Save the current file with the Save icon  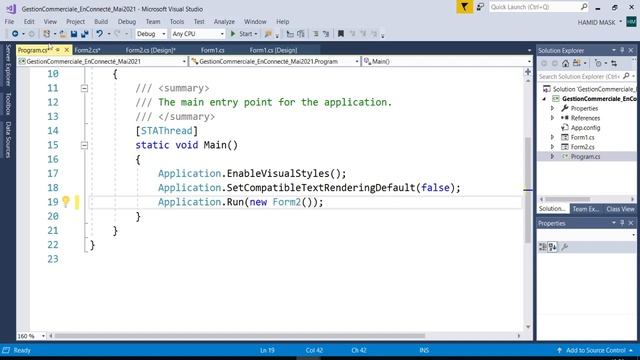click(x=74, y=34)
